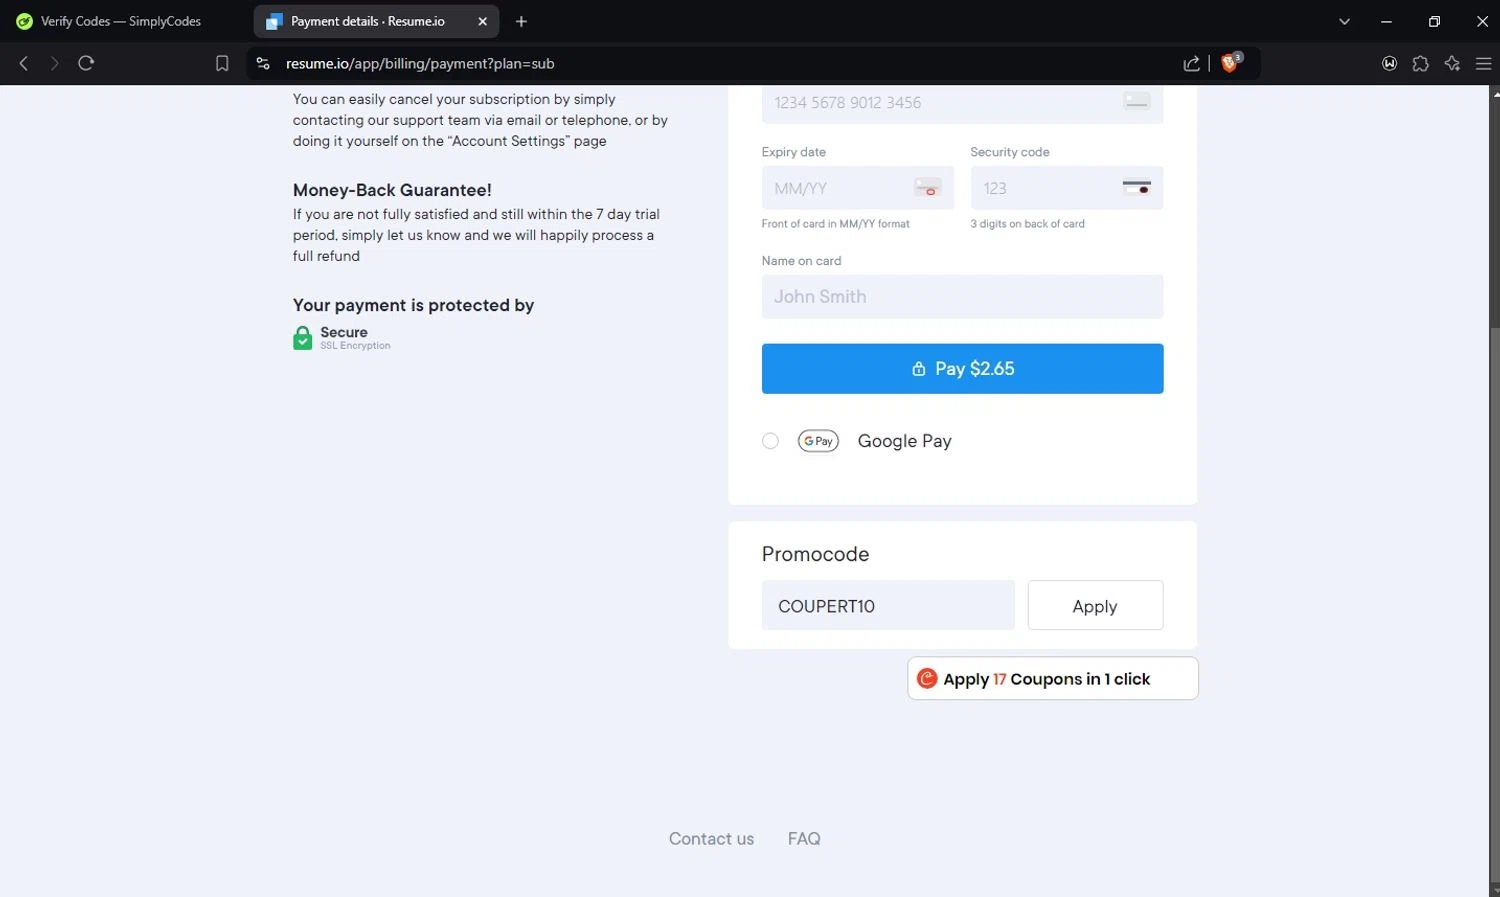Close the Payment details tab
Screen dimensions: 1500x897
pyautogui.click(x=482, y=21)
